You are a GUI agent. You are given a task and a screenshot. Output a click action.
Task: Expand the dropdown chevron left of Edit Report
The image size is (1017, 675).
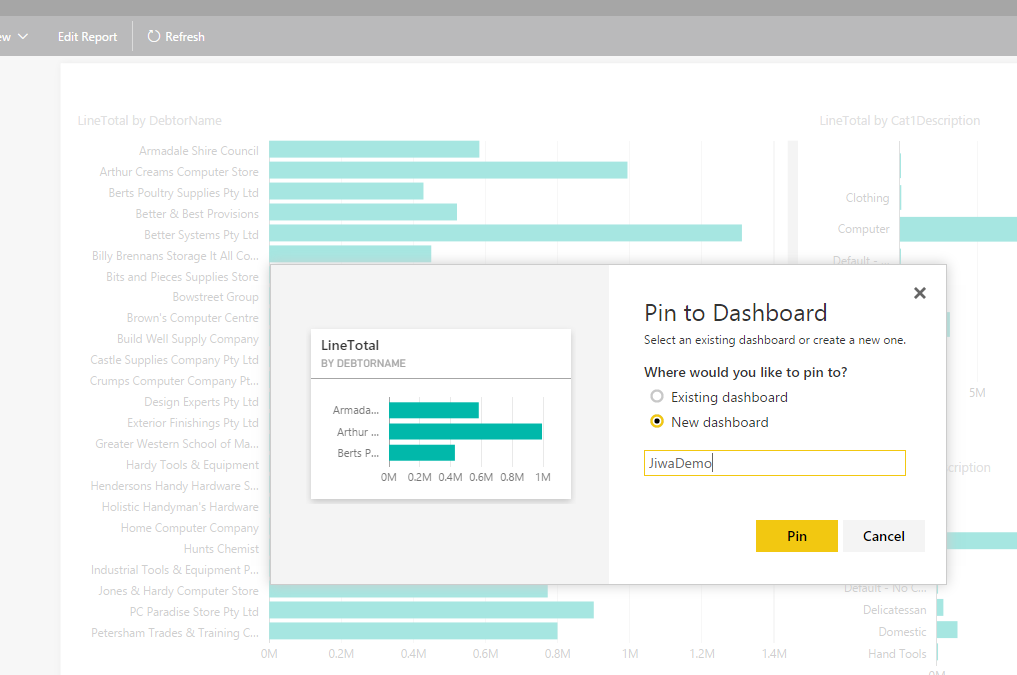coord(22,37)
